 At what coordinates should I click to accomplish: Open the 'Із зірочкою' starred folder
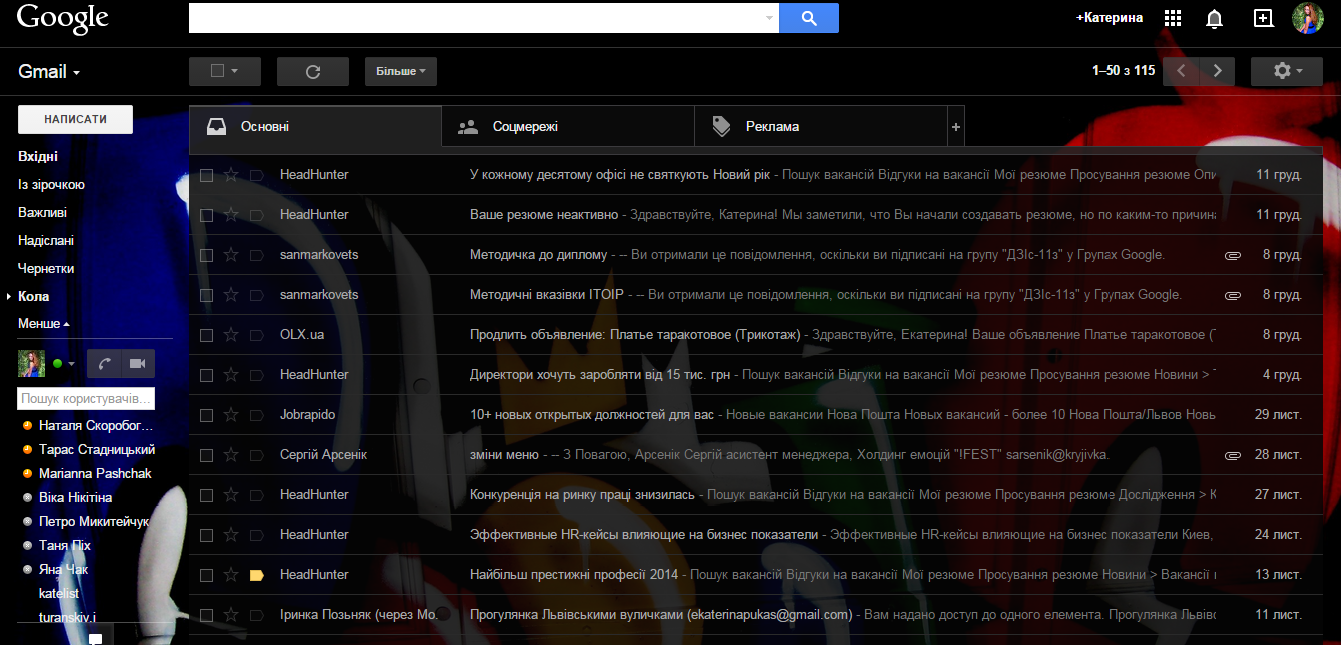coord(51,184)
